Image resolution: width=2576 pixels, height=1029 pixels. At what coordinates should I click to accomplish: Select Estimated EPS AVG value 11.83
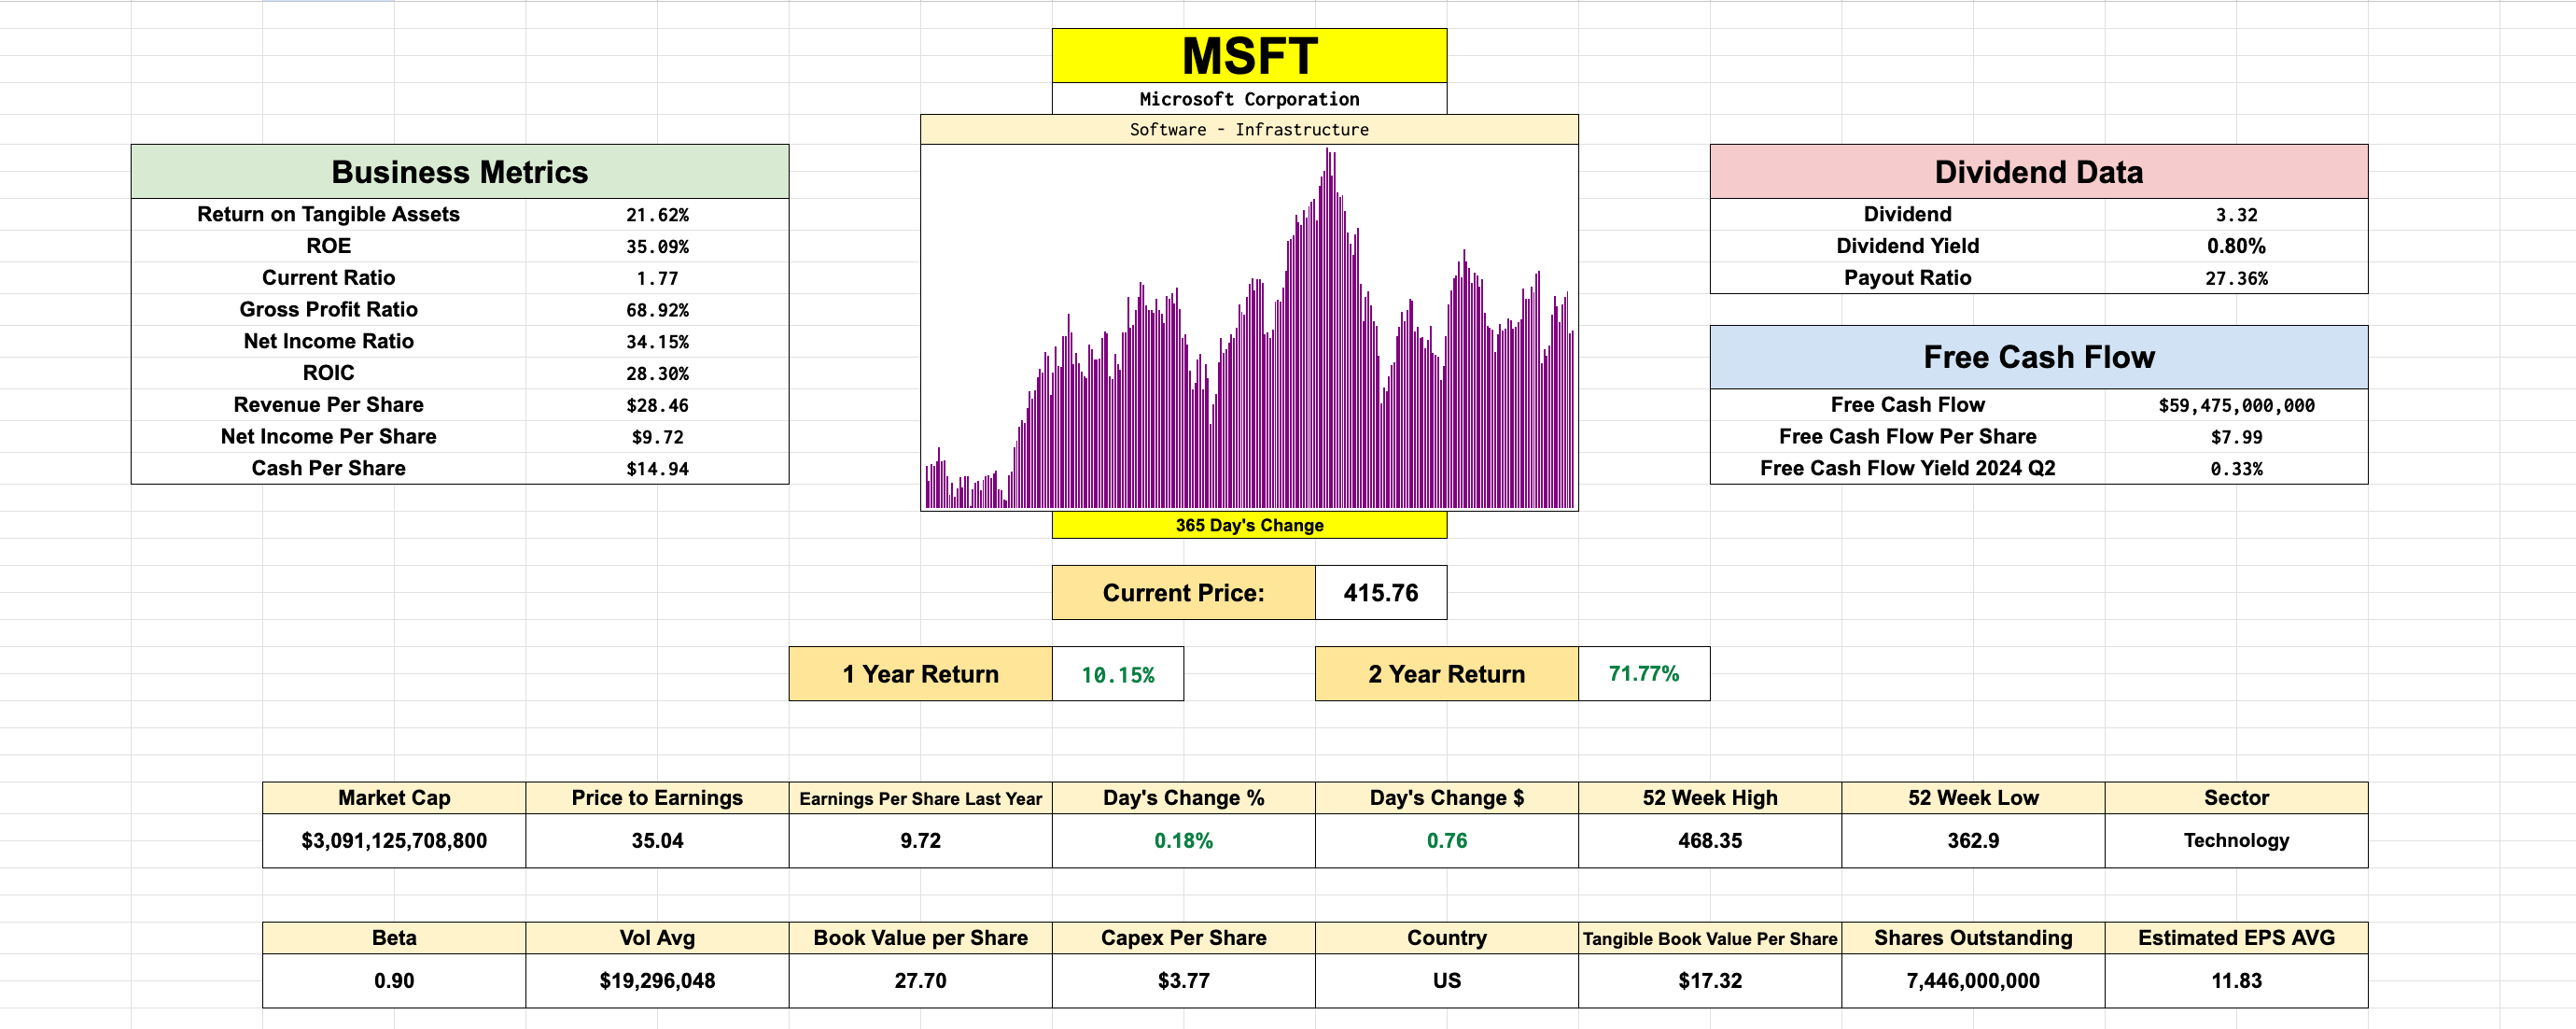[x=2236, y=981]
